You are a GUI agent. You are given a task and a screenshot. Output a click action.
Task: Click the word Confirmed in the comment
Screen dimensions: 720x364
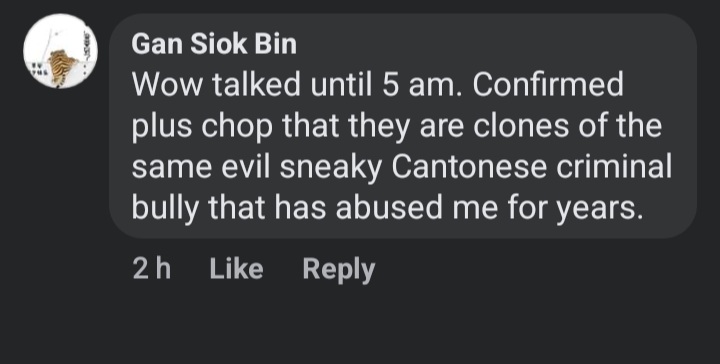click(548, 85)
